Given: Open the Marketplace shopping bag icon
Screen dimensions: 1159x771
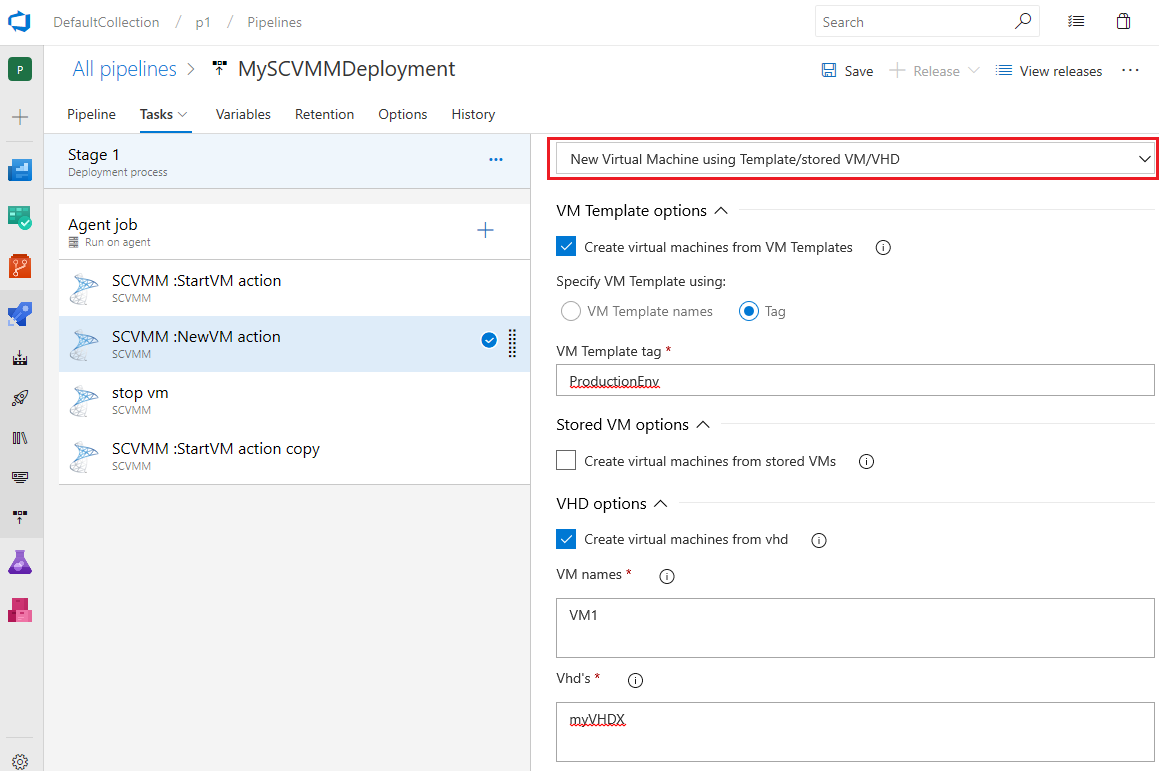Looking at the screenshot, I should [1124, 21].
